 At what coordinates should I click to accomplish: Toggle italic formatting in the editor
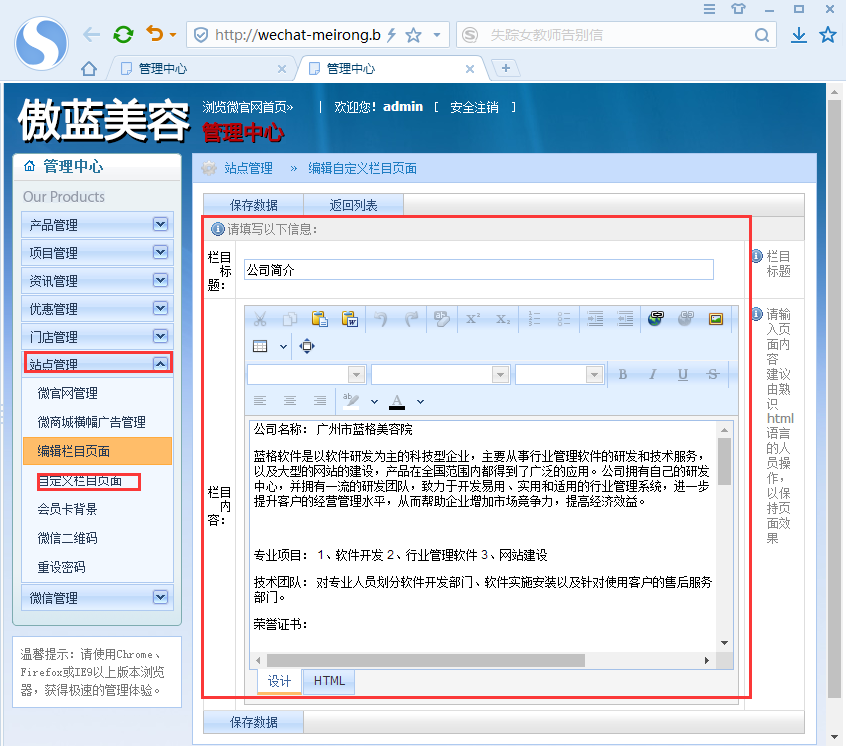654,372
